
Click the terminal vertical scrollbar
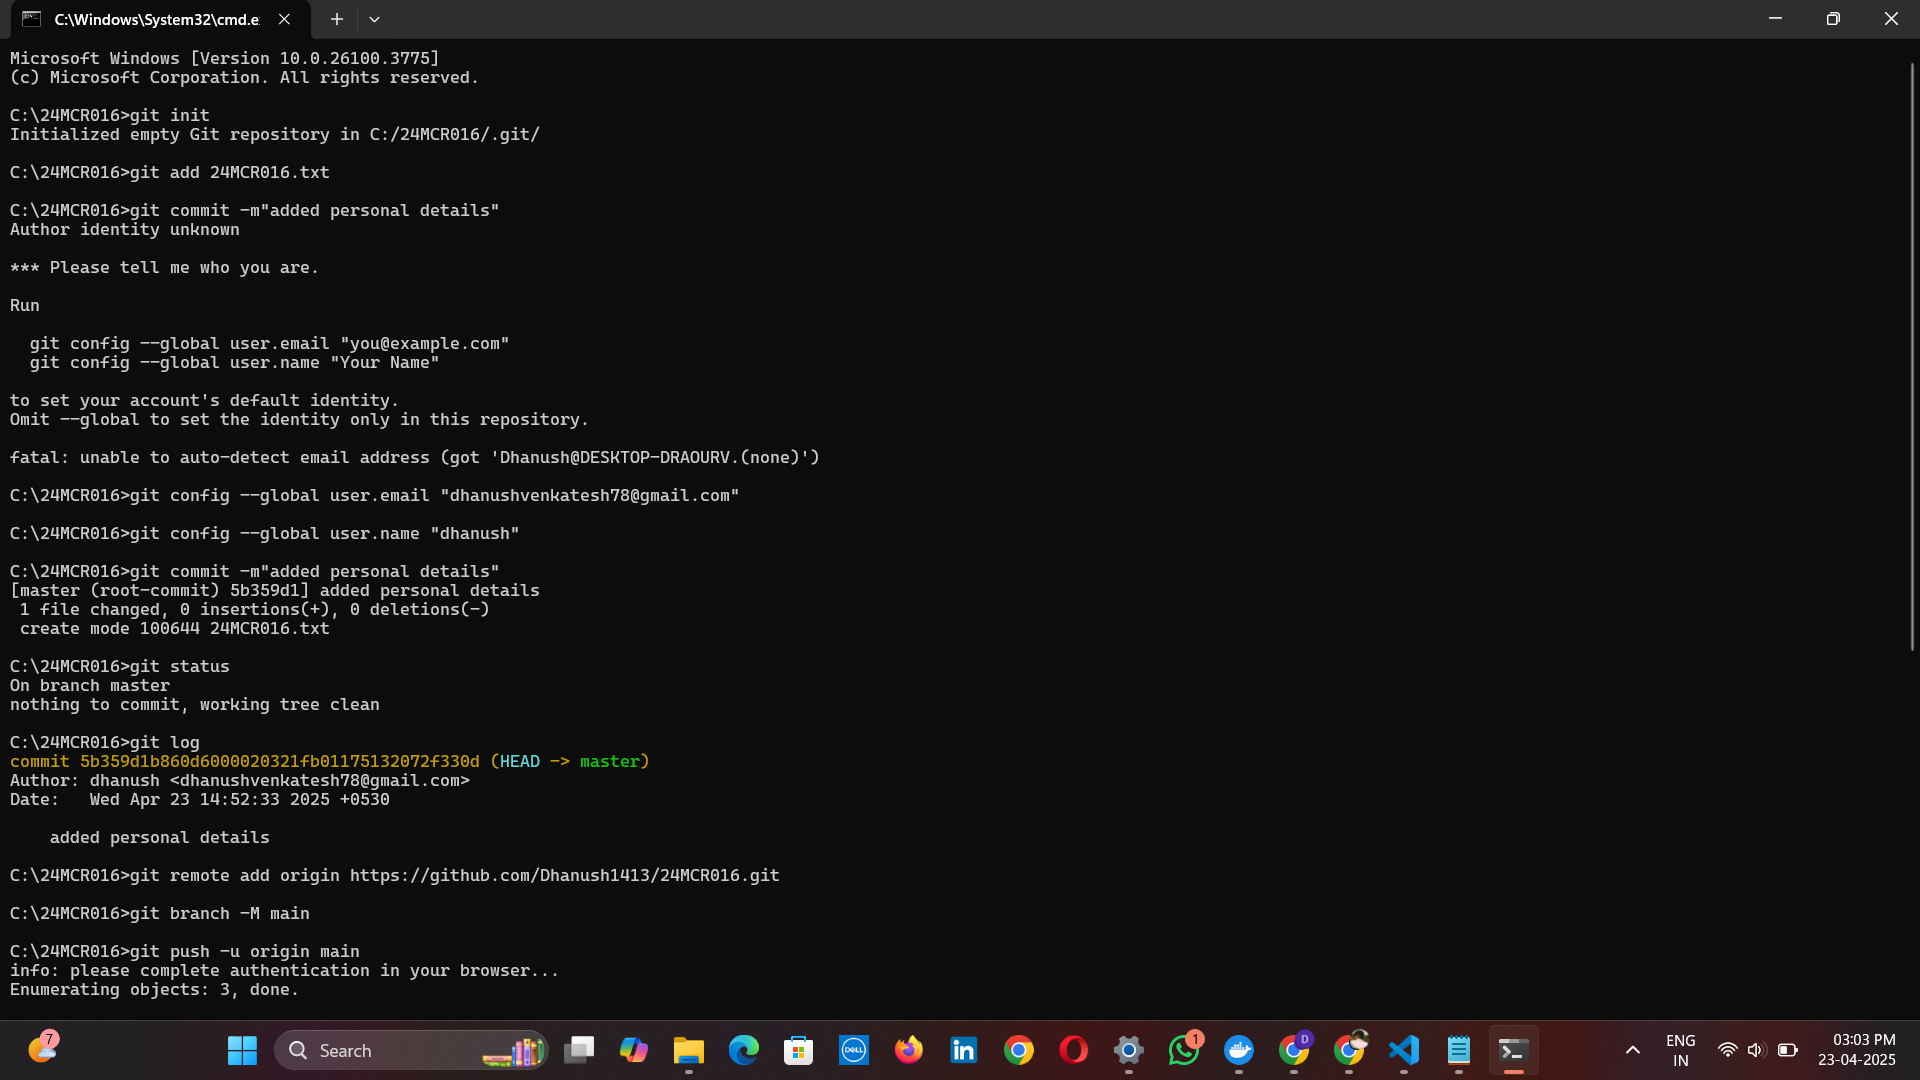(x=1912, y=355)
